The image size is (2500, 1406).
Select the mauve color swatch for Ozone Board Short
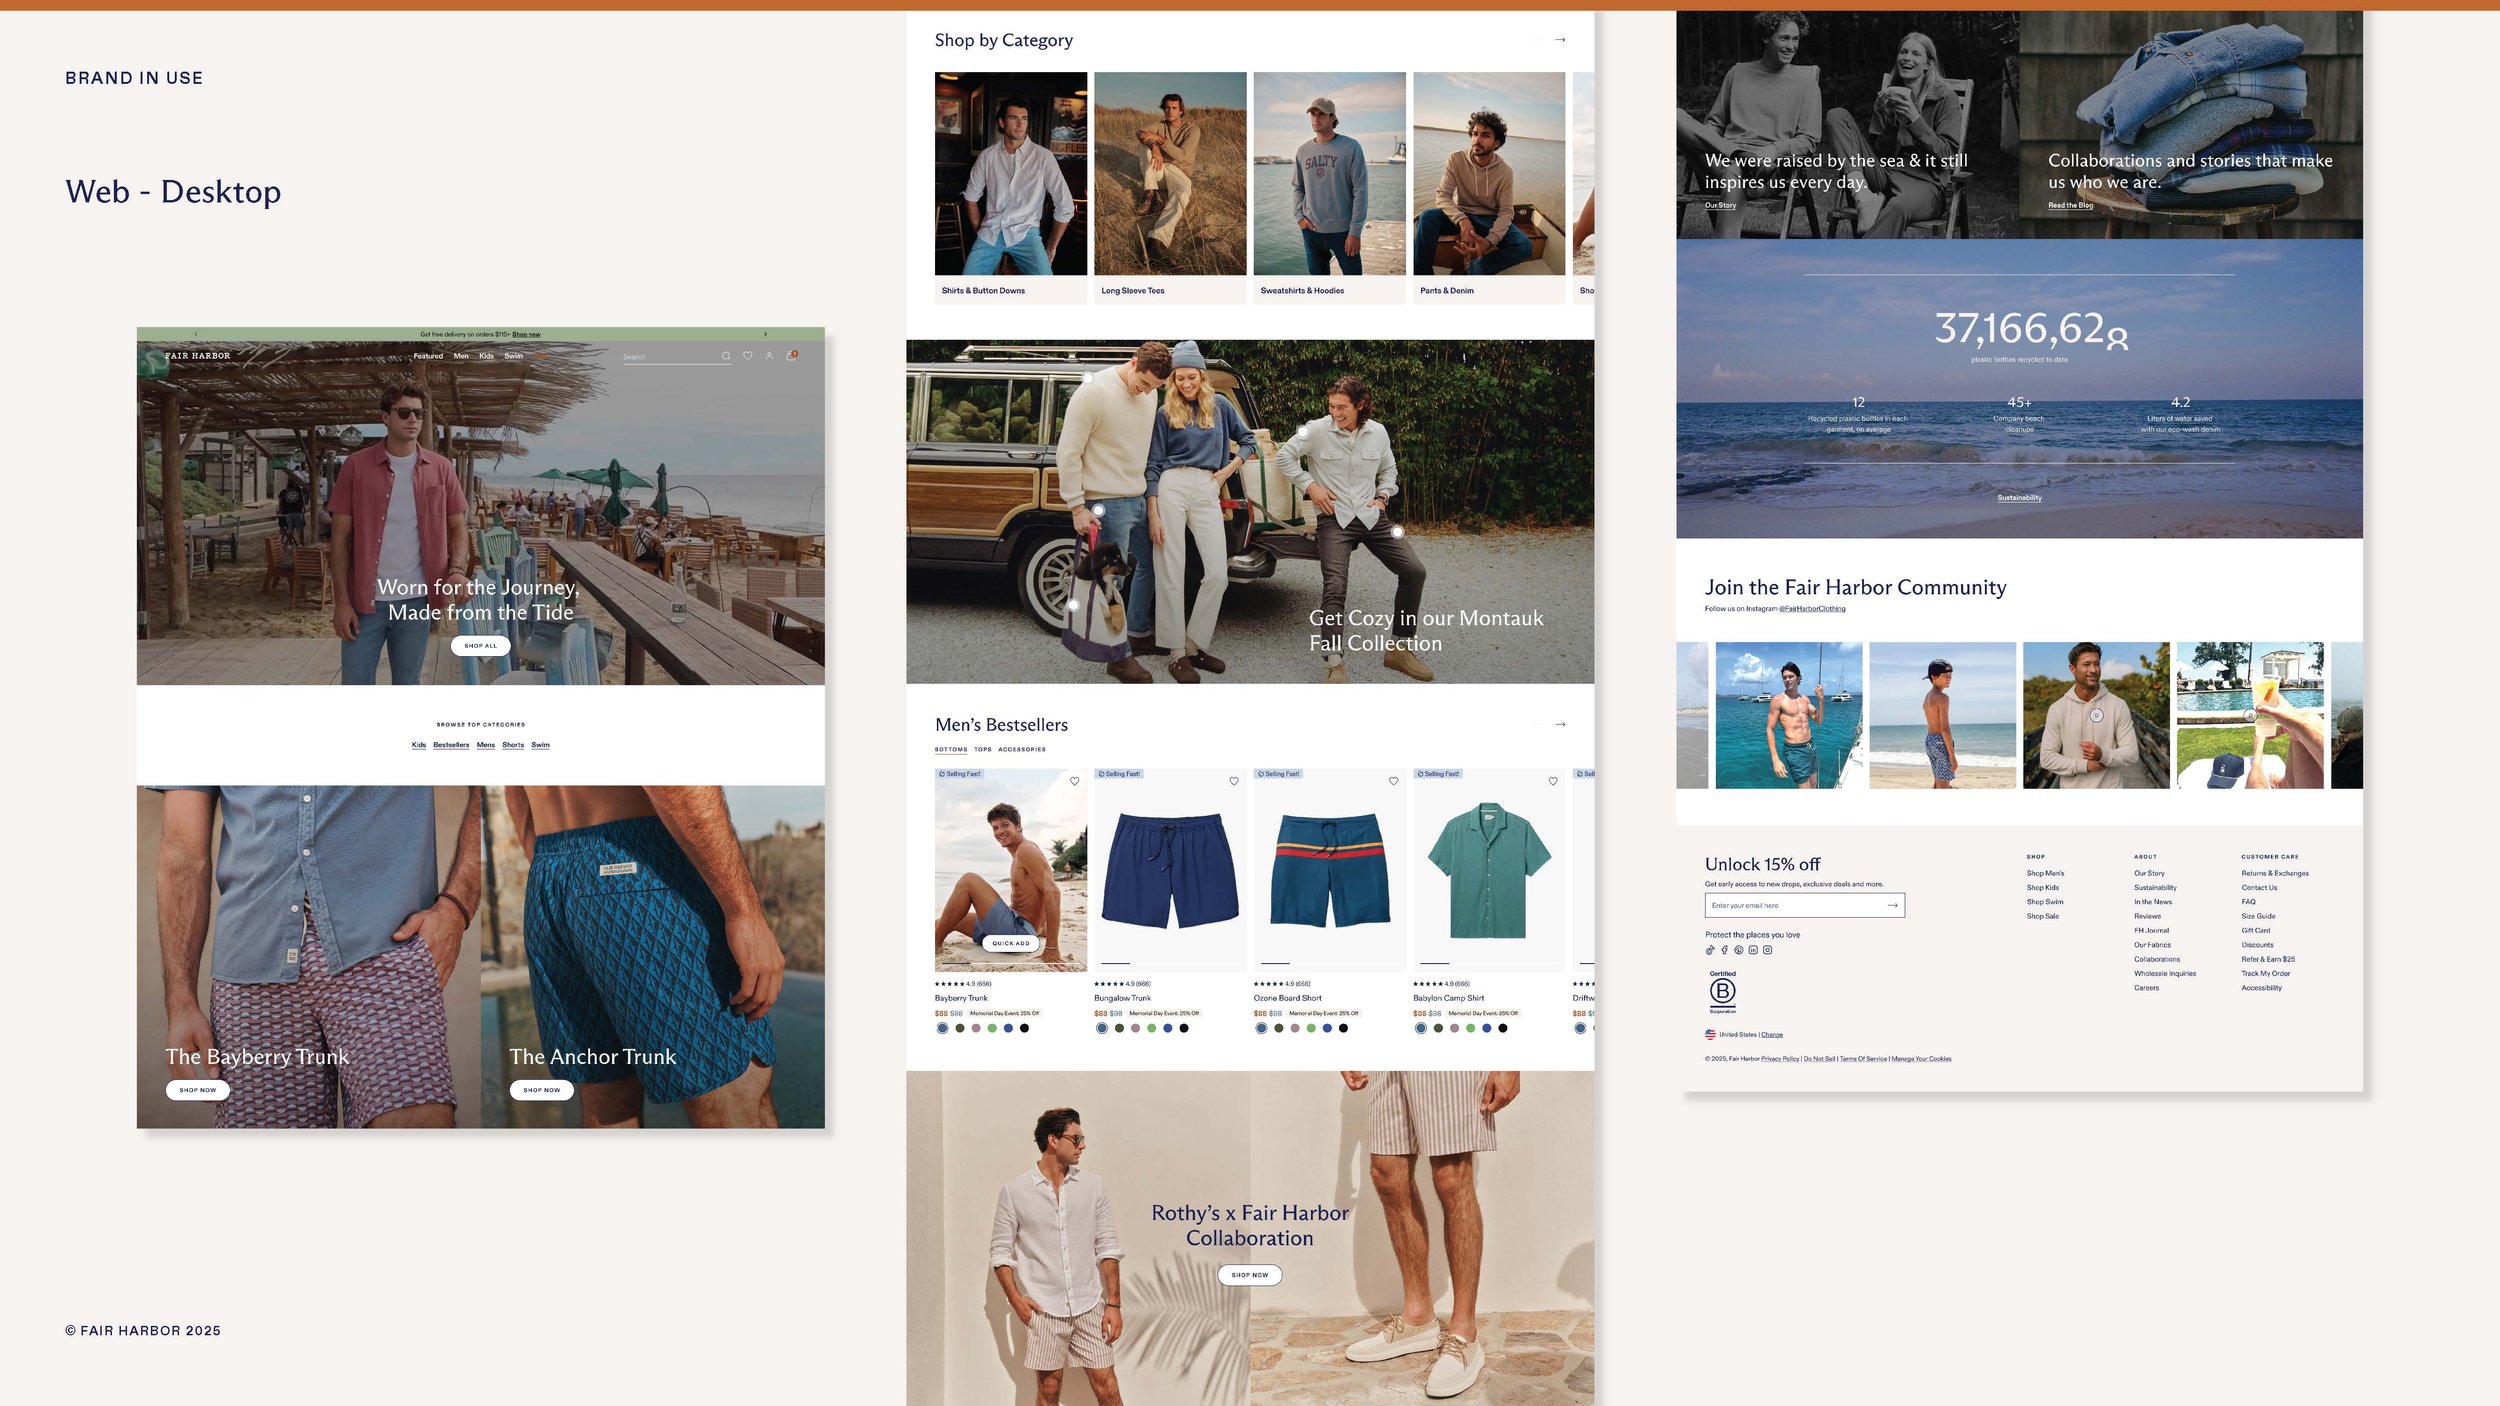[1295, 1028]
